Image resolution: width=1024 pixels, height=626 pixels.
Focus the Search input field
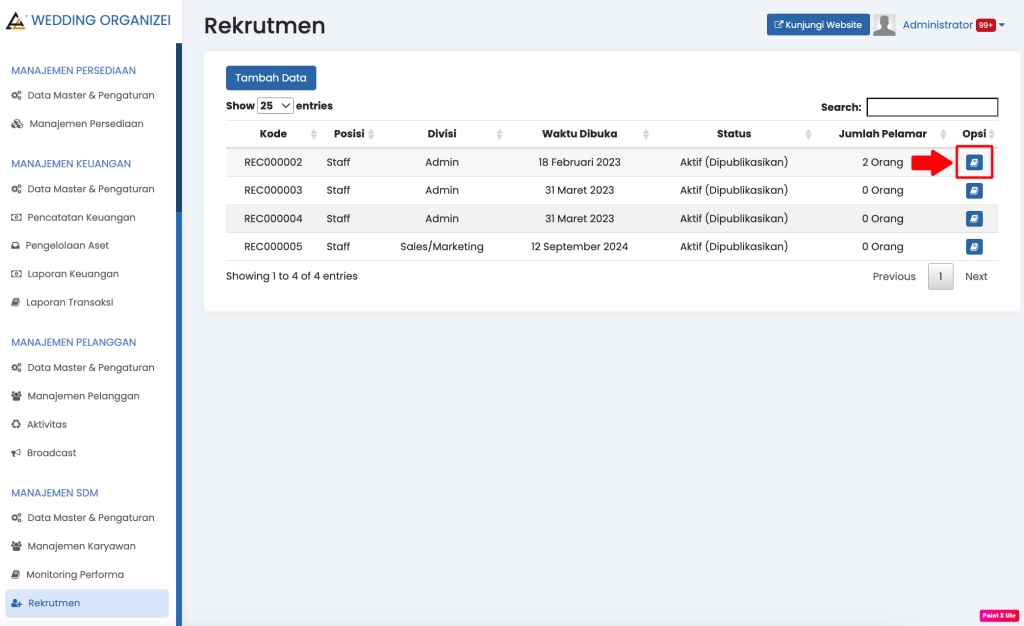[931, 107]
